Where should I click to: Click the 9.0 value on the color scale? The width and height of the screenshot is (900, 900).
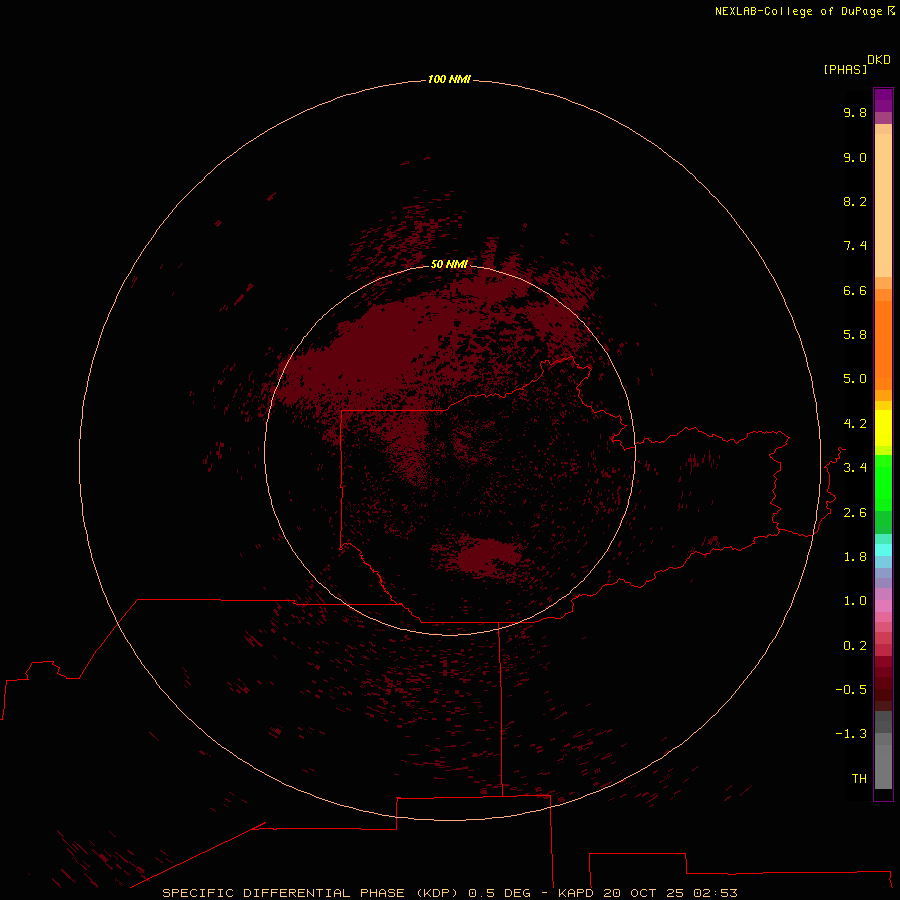pos(855,157)
